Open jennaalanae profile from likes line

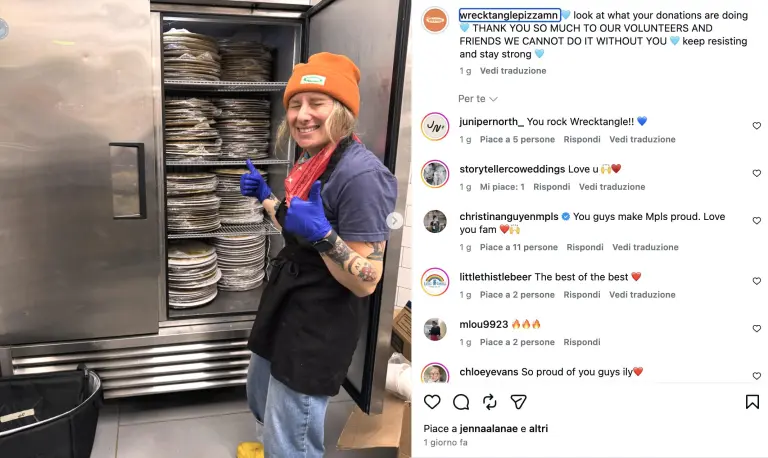tap(489, 429)
